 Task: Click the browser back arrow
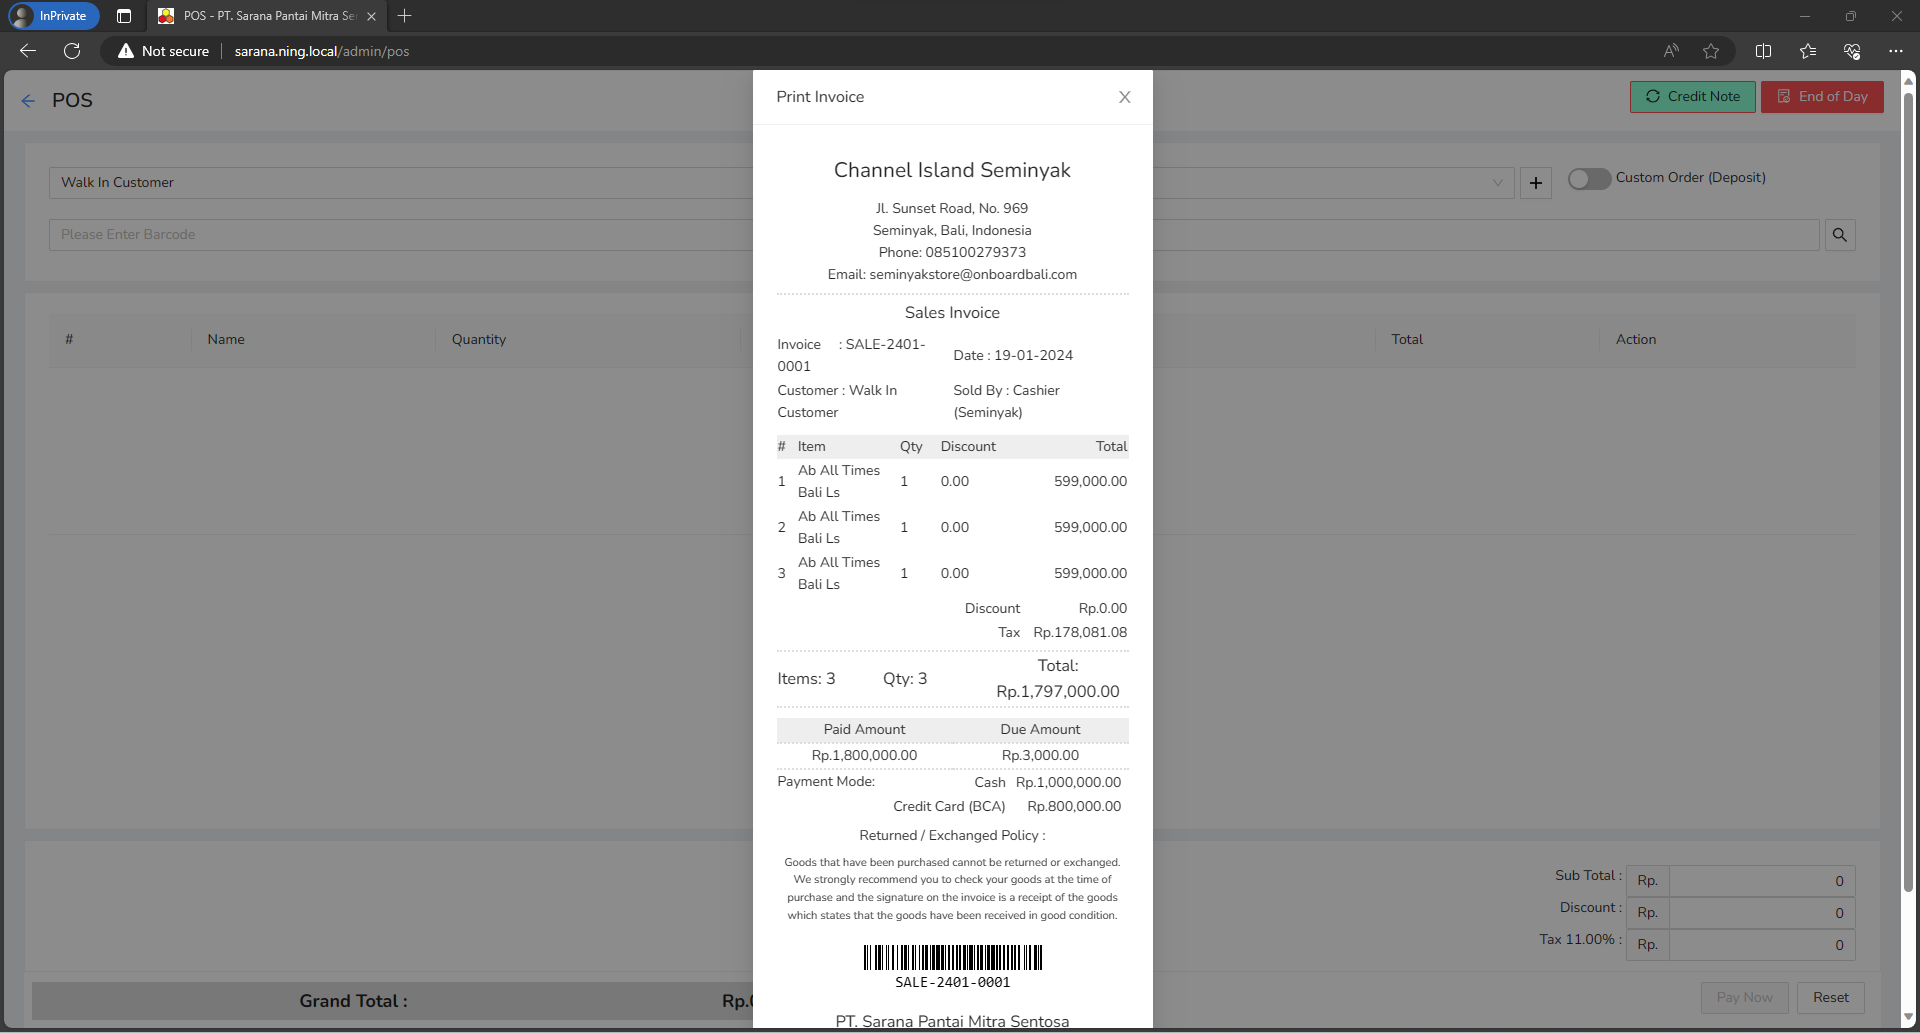28,51
